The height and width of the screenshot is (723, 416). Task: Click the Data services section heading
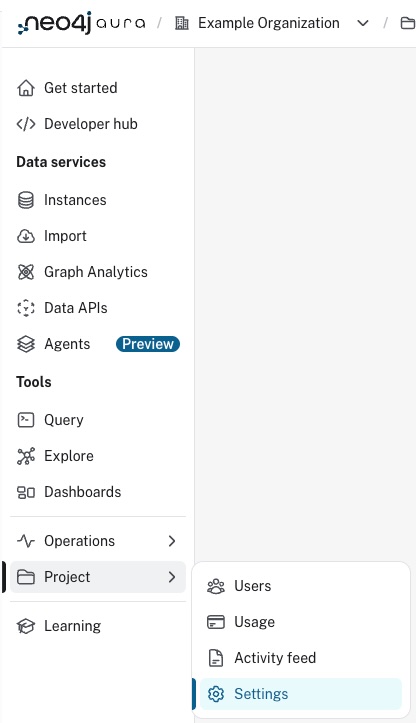61,162
